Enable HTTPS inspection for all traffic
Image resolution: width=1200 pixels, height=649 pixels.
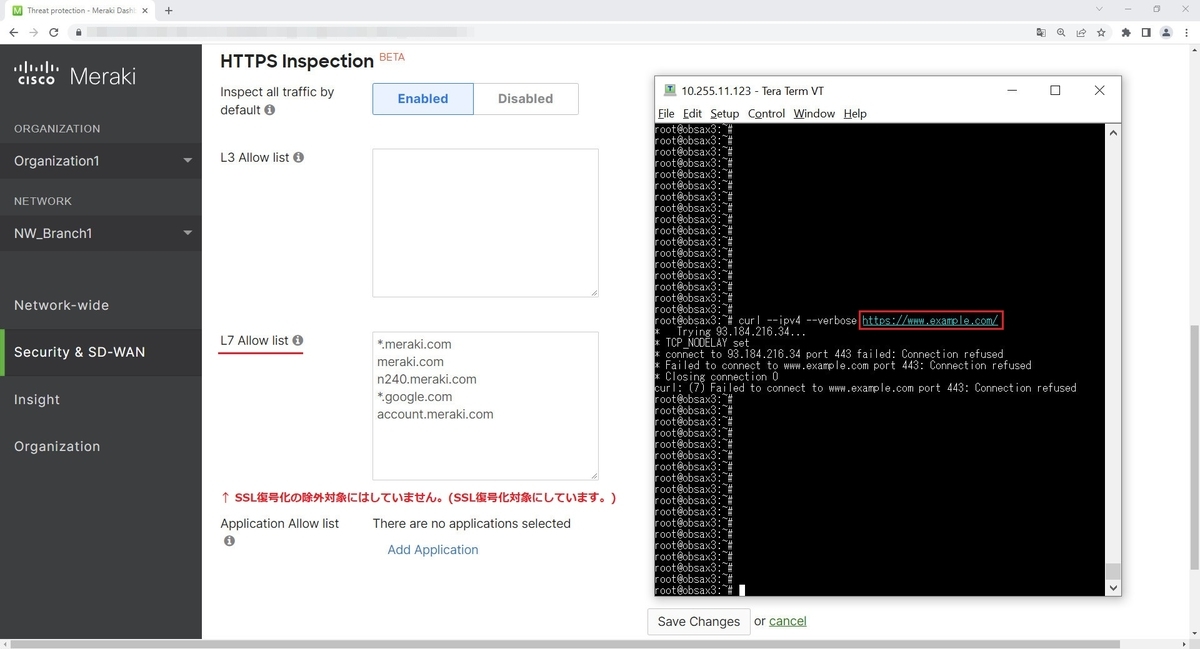point(422,98)
